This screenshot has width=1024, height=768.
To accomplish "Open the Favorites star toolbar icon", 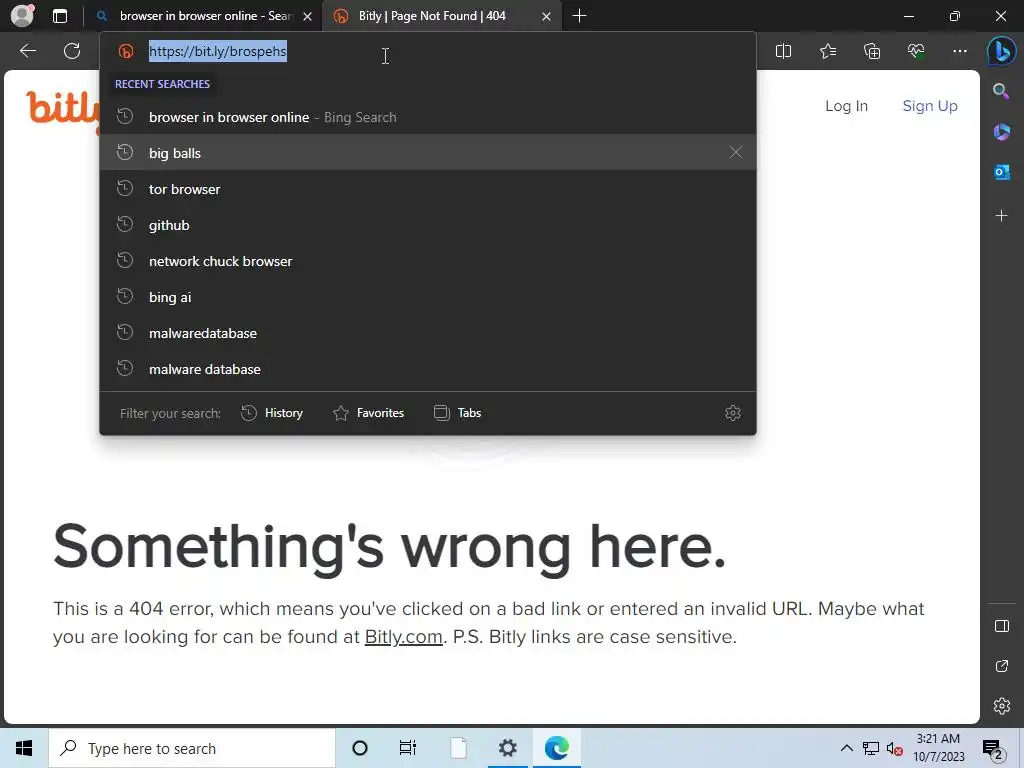I will tap(827, 51).
